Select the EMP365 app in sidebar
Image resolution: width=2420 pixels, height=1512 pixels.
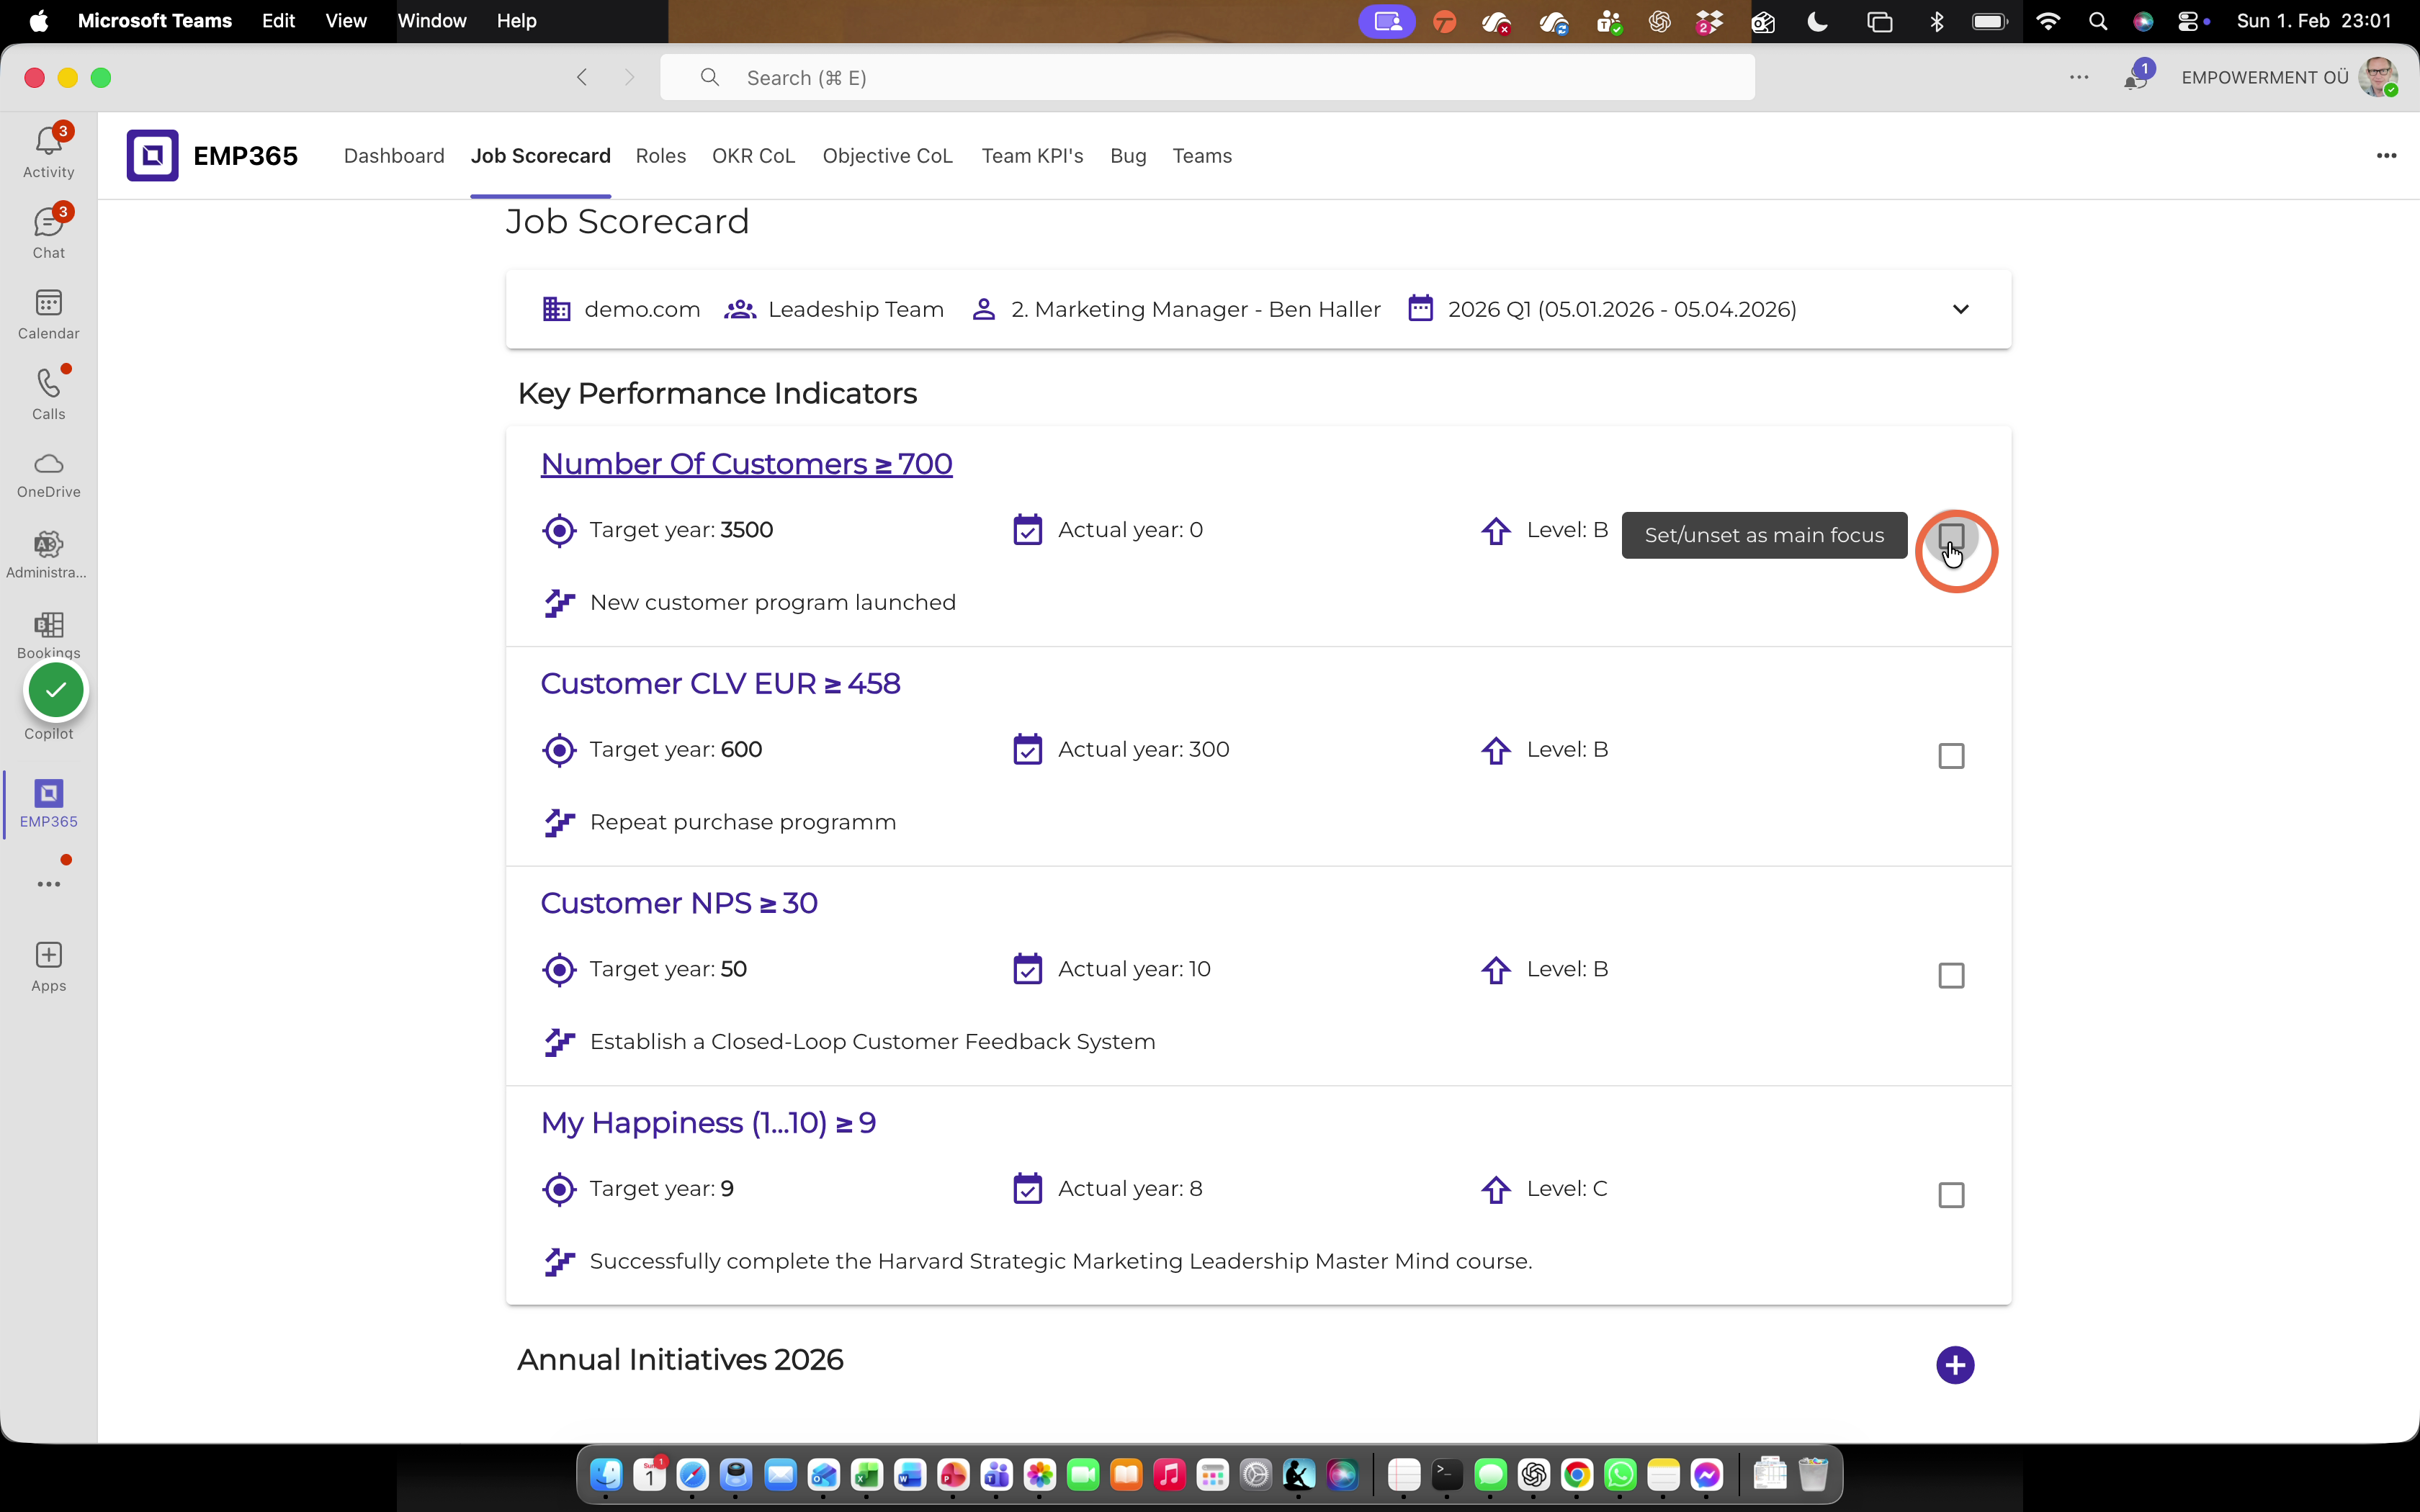(48, 803)
